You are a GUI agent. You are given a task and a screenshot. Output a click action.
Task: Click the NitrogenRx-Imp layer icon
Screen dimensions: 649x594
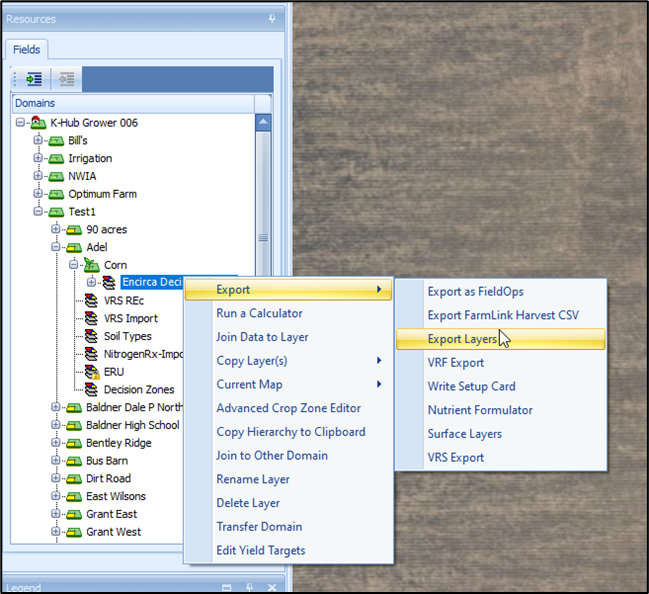(x=91, y=354)
